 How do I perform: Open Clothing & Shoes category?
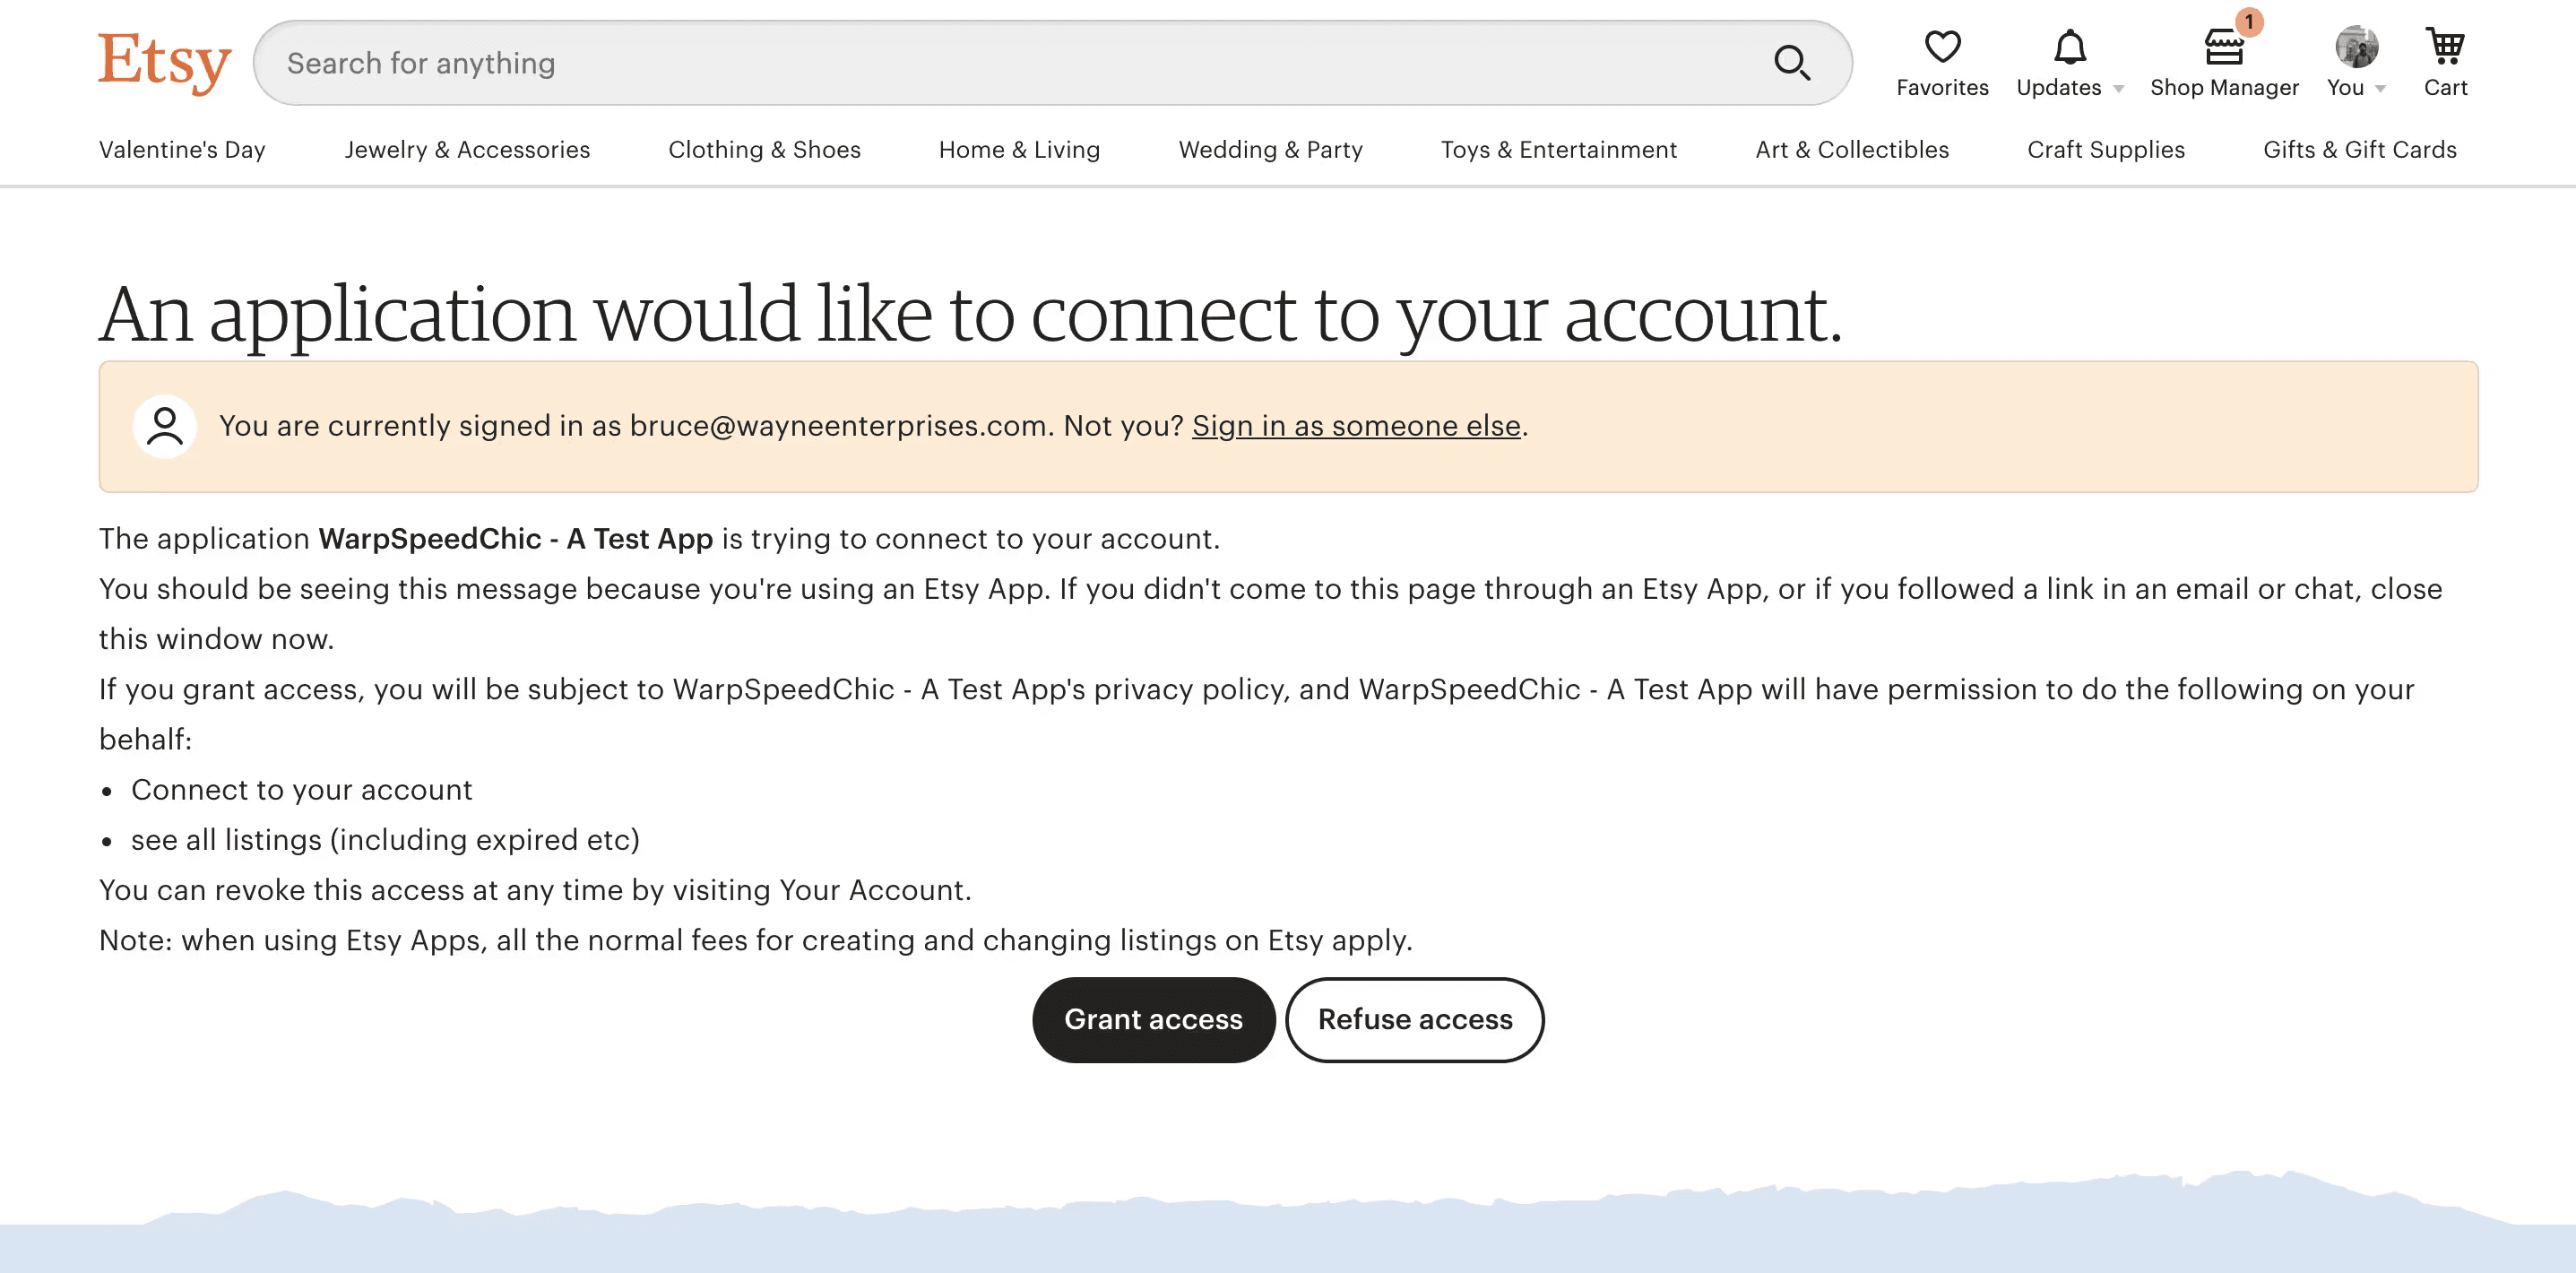click(x=764, y=150)
